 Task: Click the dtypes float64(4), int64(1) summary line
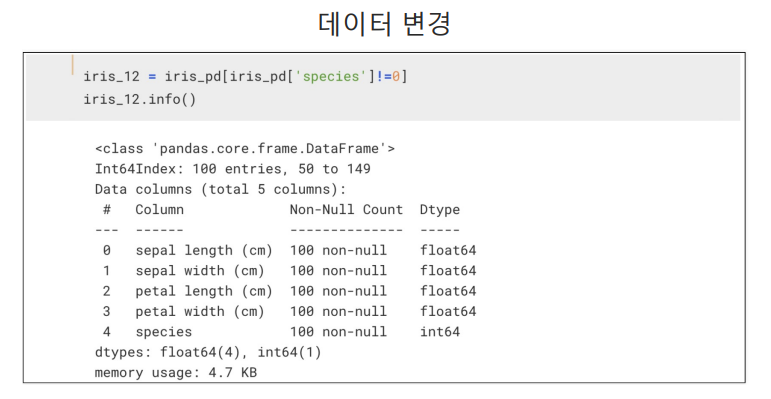(208, 352)
